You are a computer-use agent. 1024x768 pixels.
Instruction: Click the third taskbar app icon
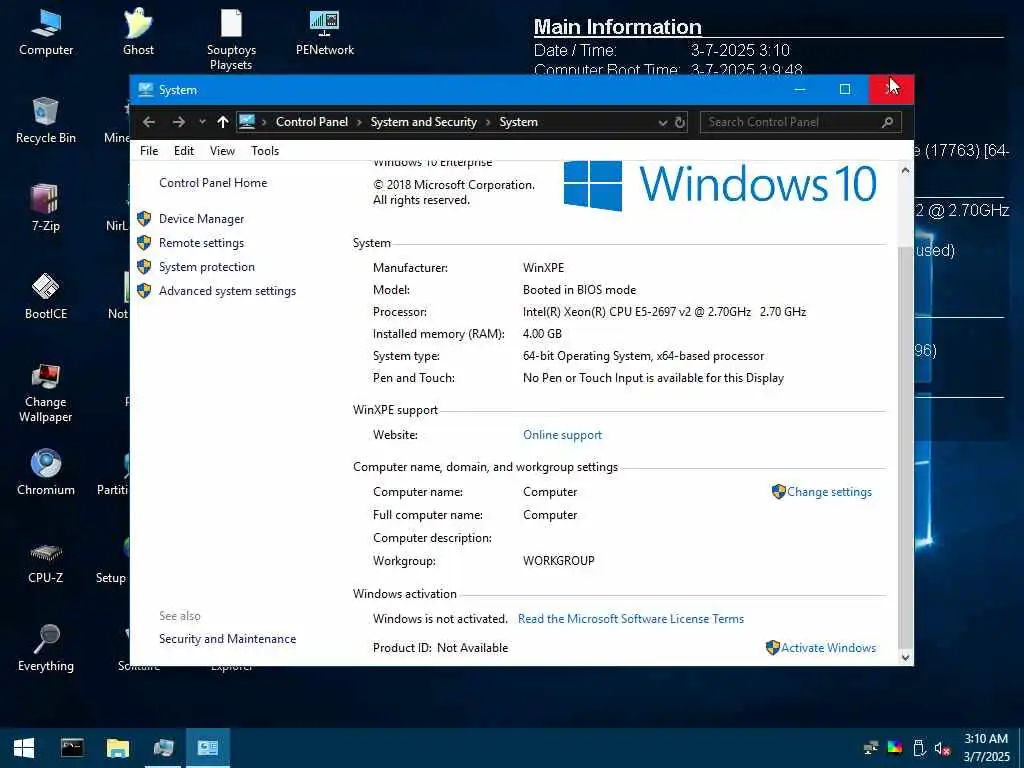pyautogui.click(x=163, y=748)
